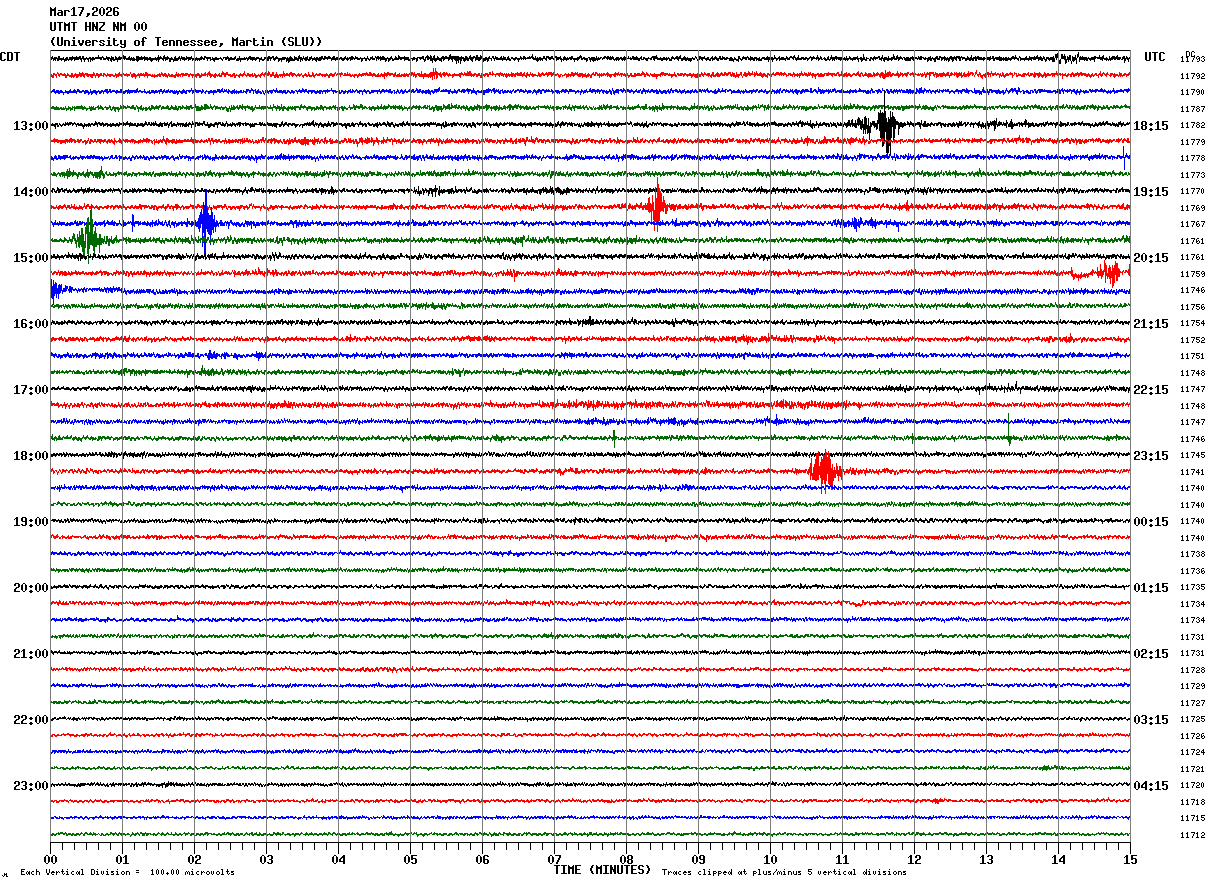Click the DC value '11793'
The width and height of the screenshot is (1210, 886).
click(x=1192, y=60)
